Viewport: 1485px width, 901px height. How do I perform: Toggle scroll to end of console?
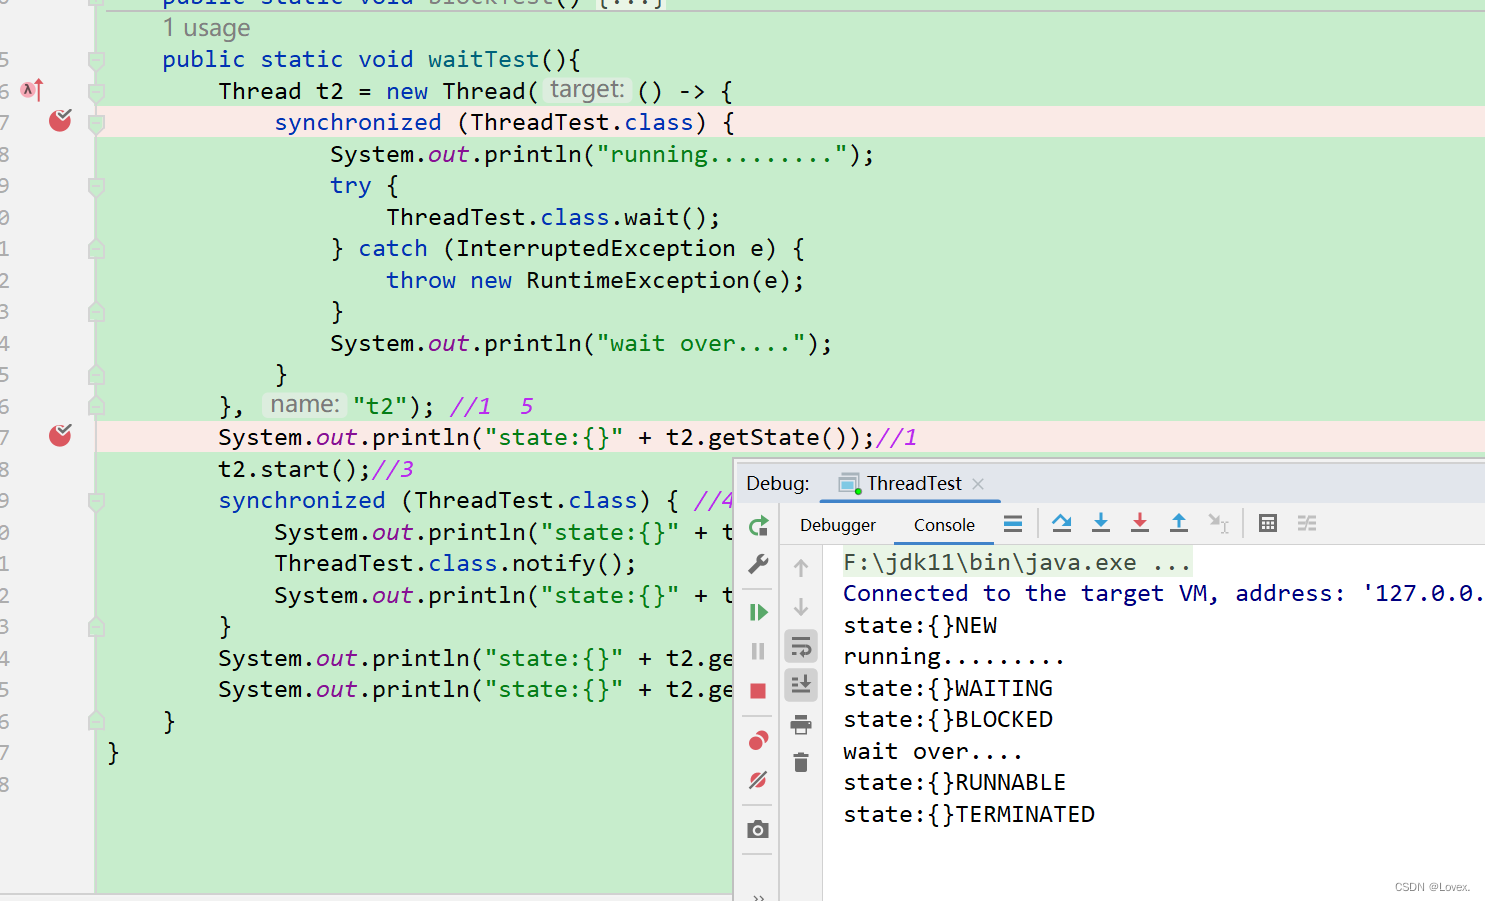pos(801,685)
